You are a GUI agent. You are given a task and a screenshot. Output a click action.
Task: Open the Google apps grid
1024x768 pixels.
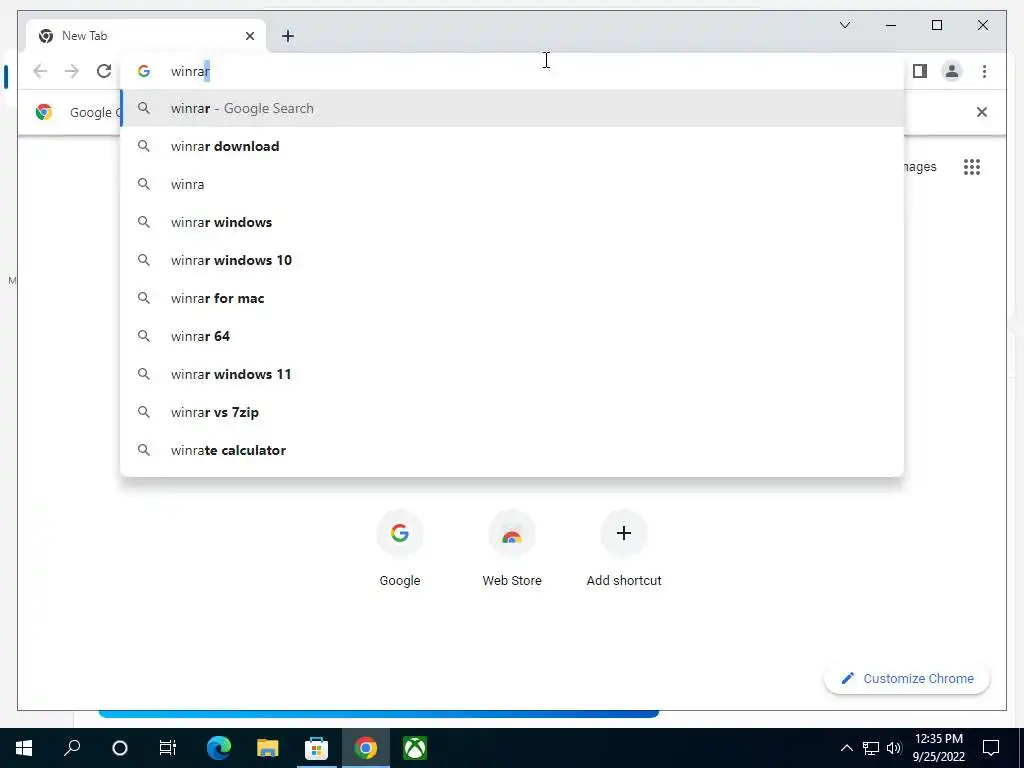tap(972, 167)
